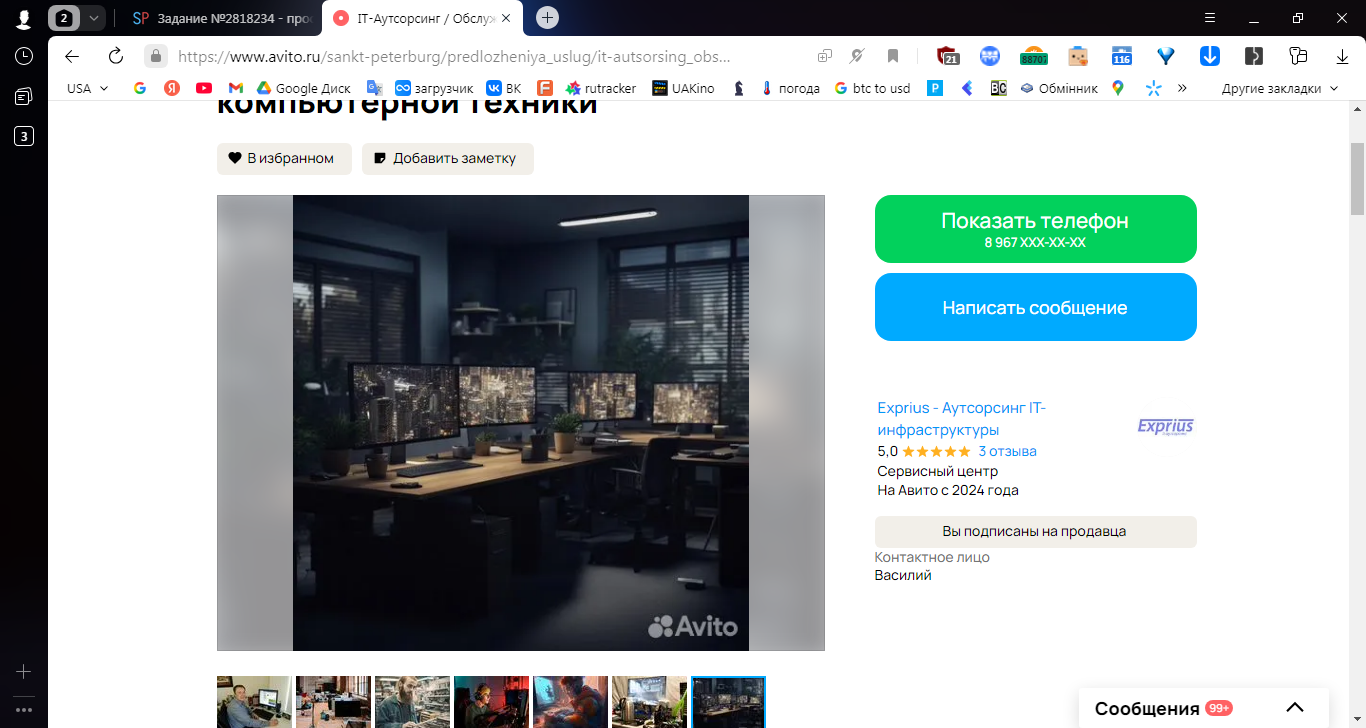1366x728 pixels.
Task: Select thumbnail of man at desk
Action: click(255, 702)
